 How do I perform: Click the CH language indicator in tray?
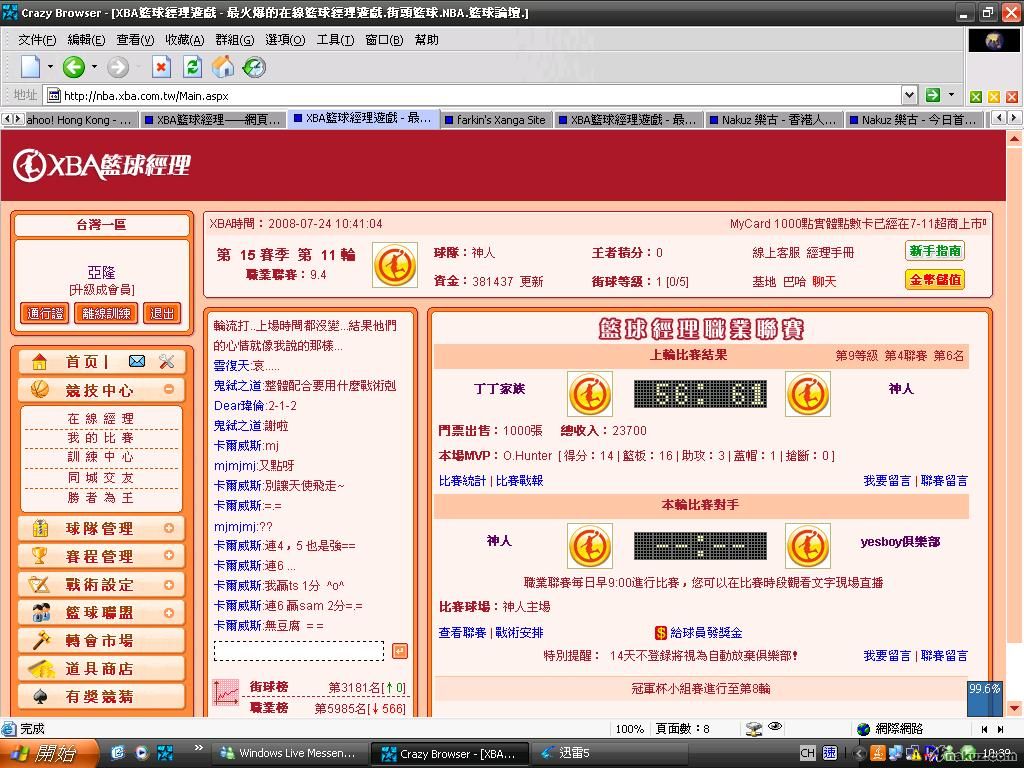808,753
